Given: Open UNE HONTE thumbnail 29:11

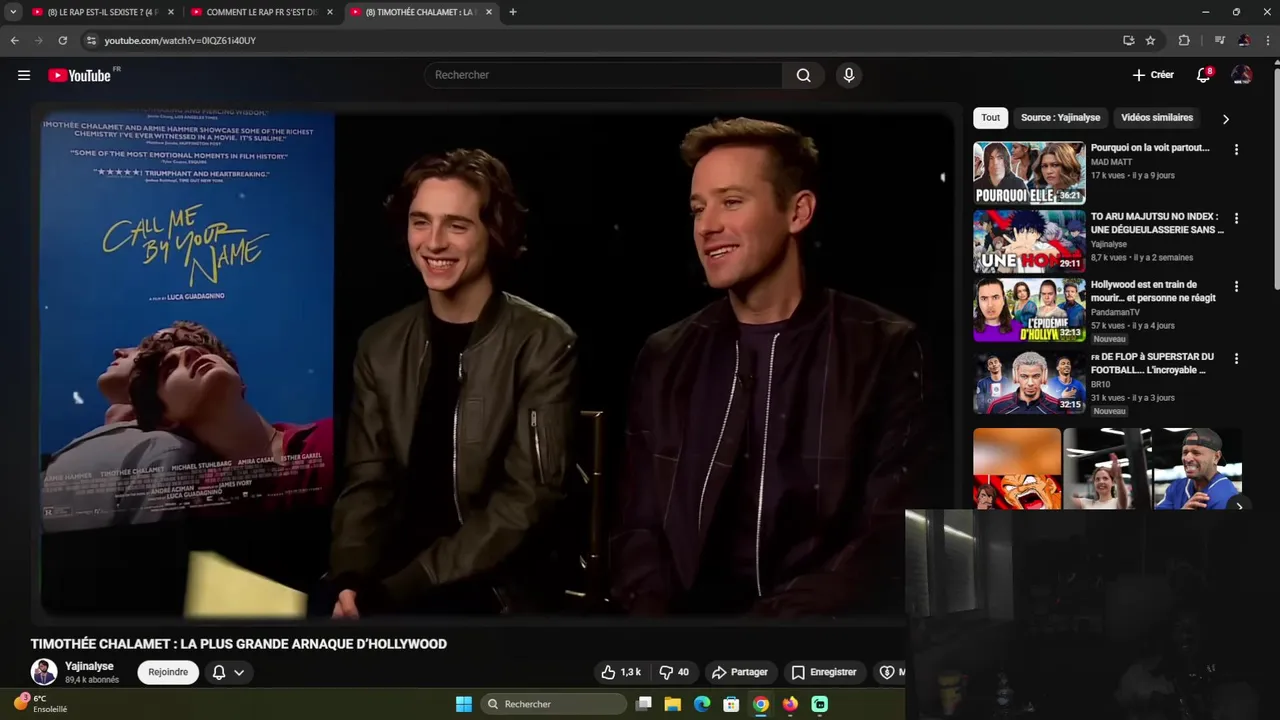Looking at the screenshot, I should [x=1029, y=241].
